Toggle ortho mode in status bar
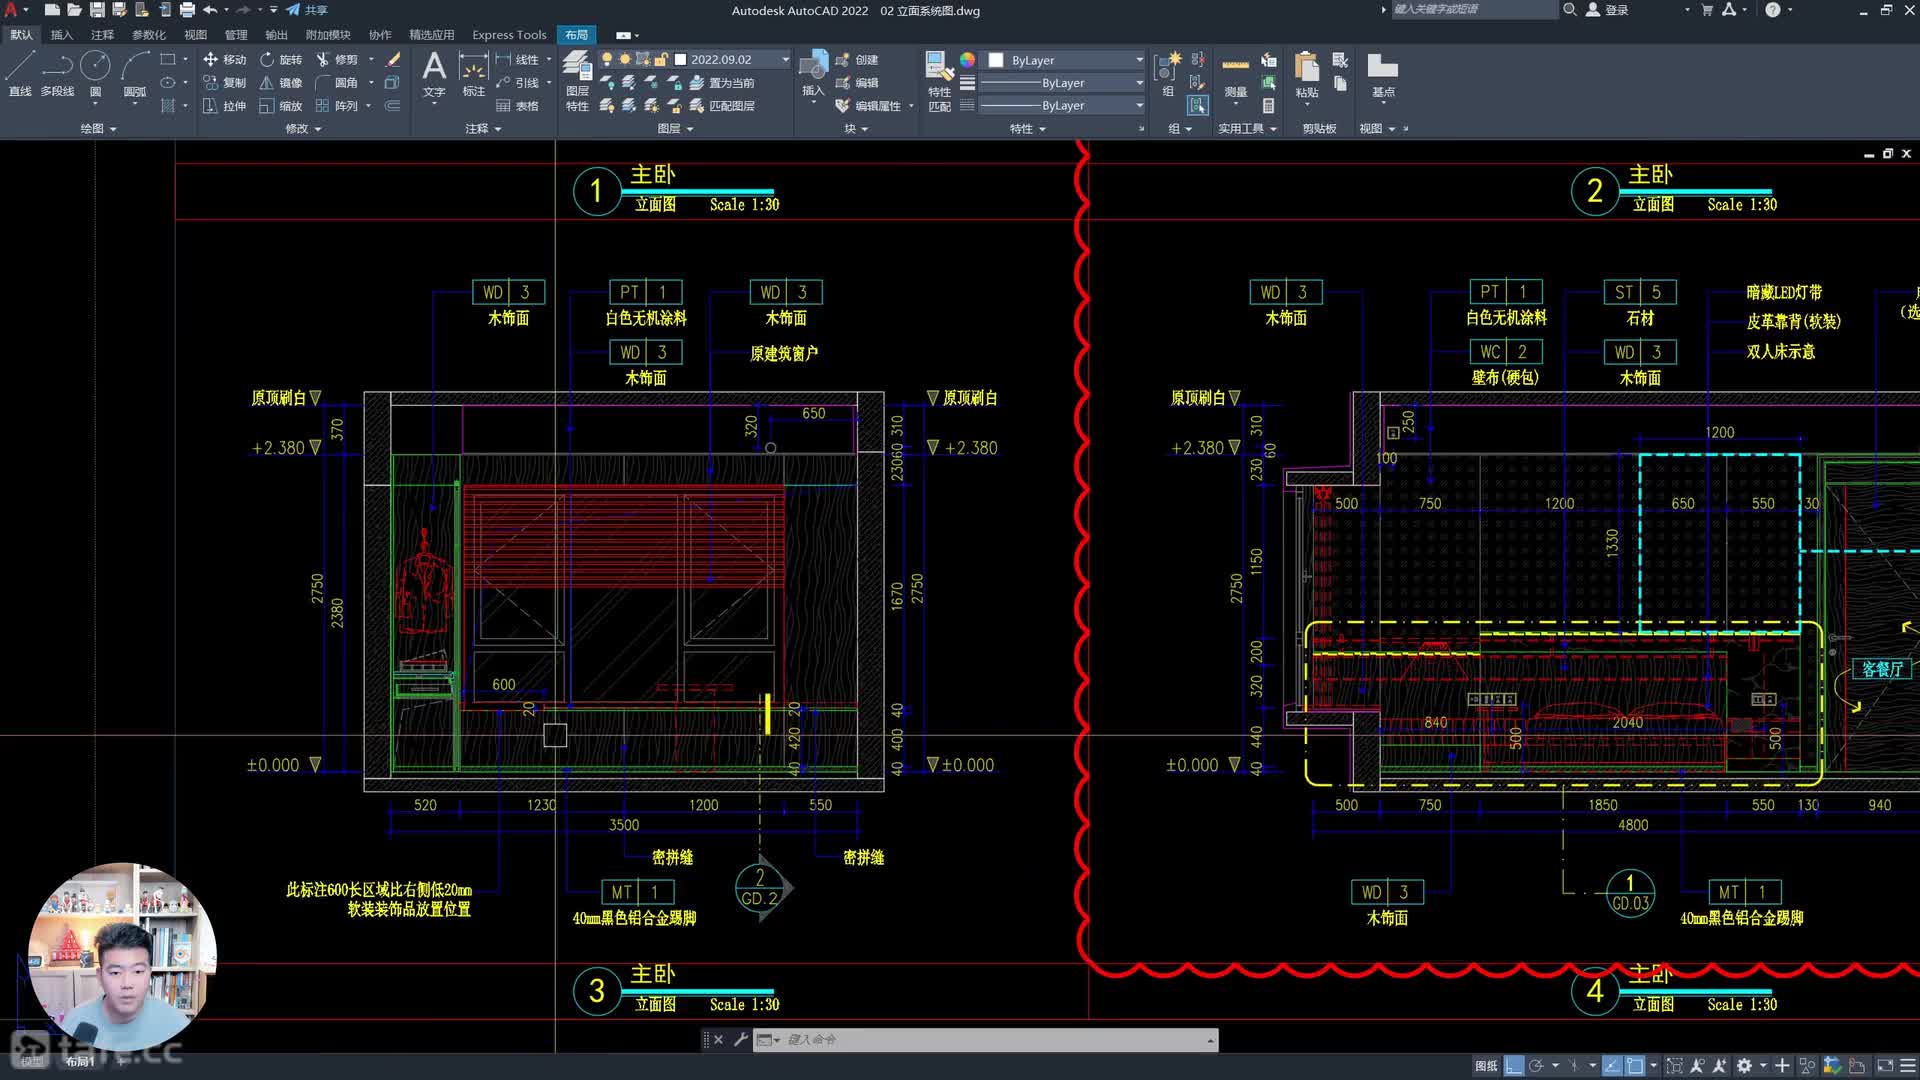 pyautogui.click(x=1514, y=1066)
